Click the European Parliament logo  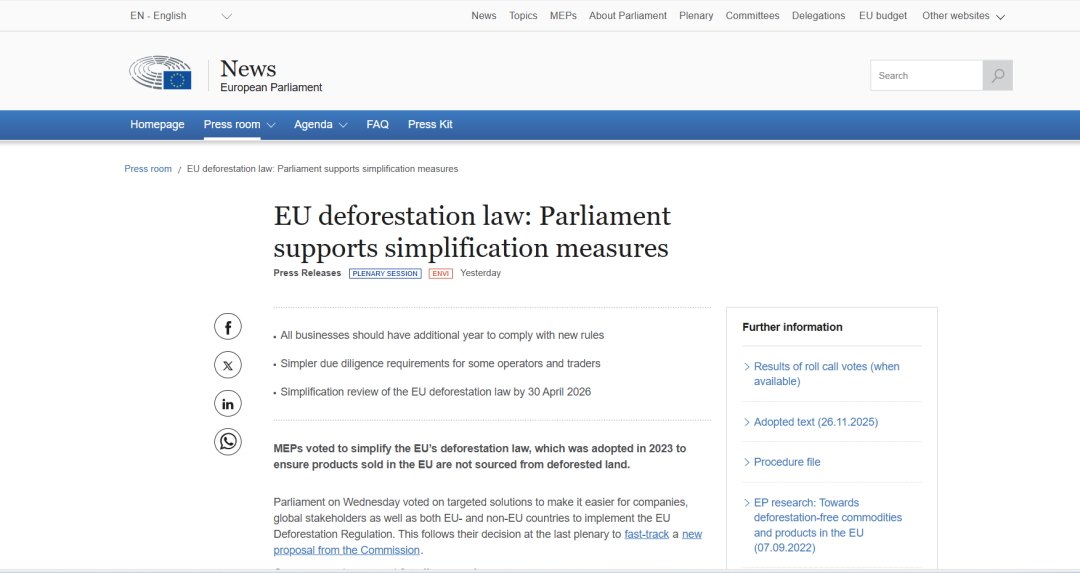tap(160, 74)
